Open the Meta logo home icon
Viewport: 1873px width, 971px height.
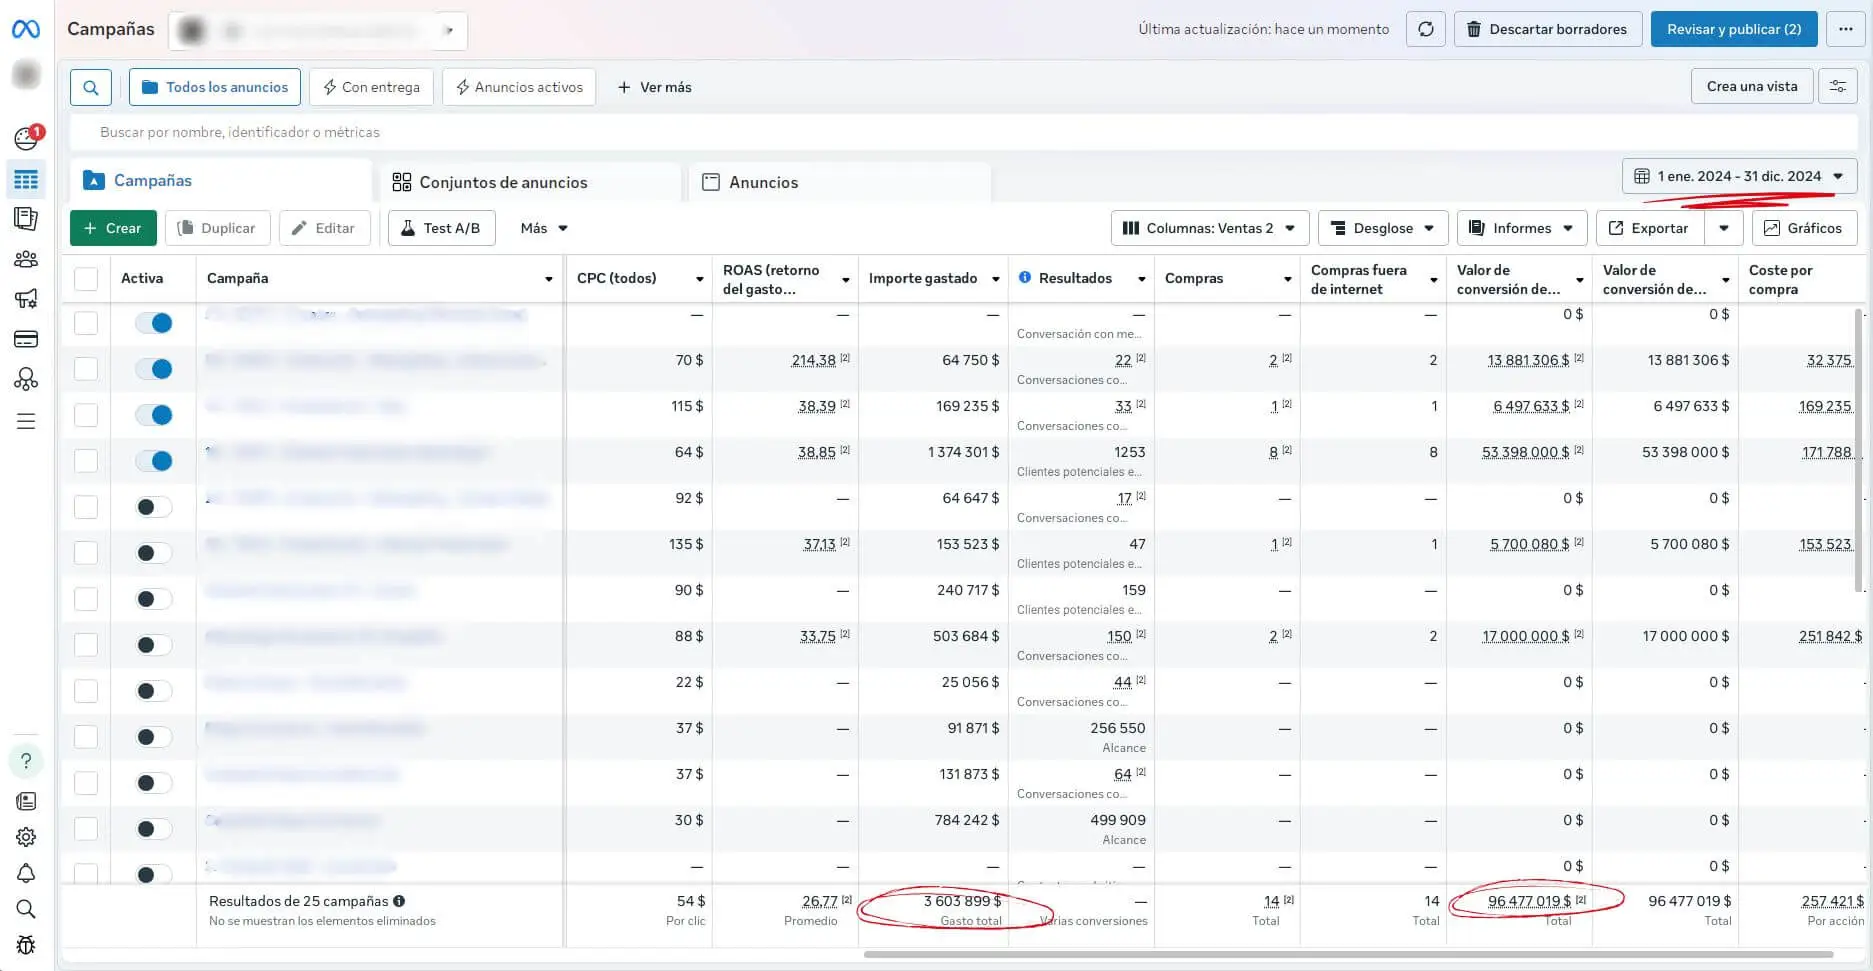[26, 29]
